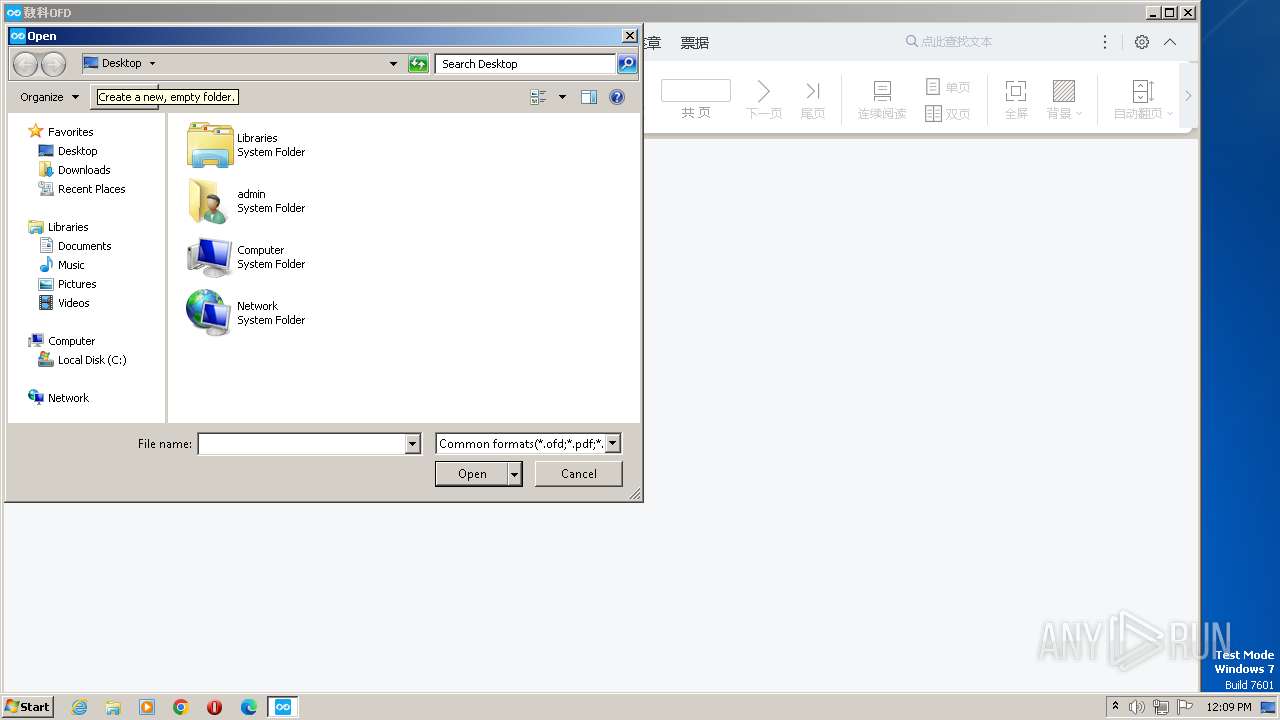Open Internet Explorer from taskbar
This screenshot has height=720, width=1280.
[x=79, y=707]
